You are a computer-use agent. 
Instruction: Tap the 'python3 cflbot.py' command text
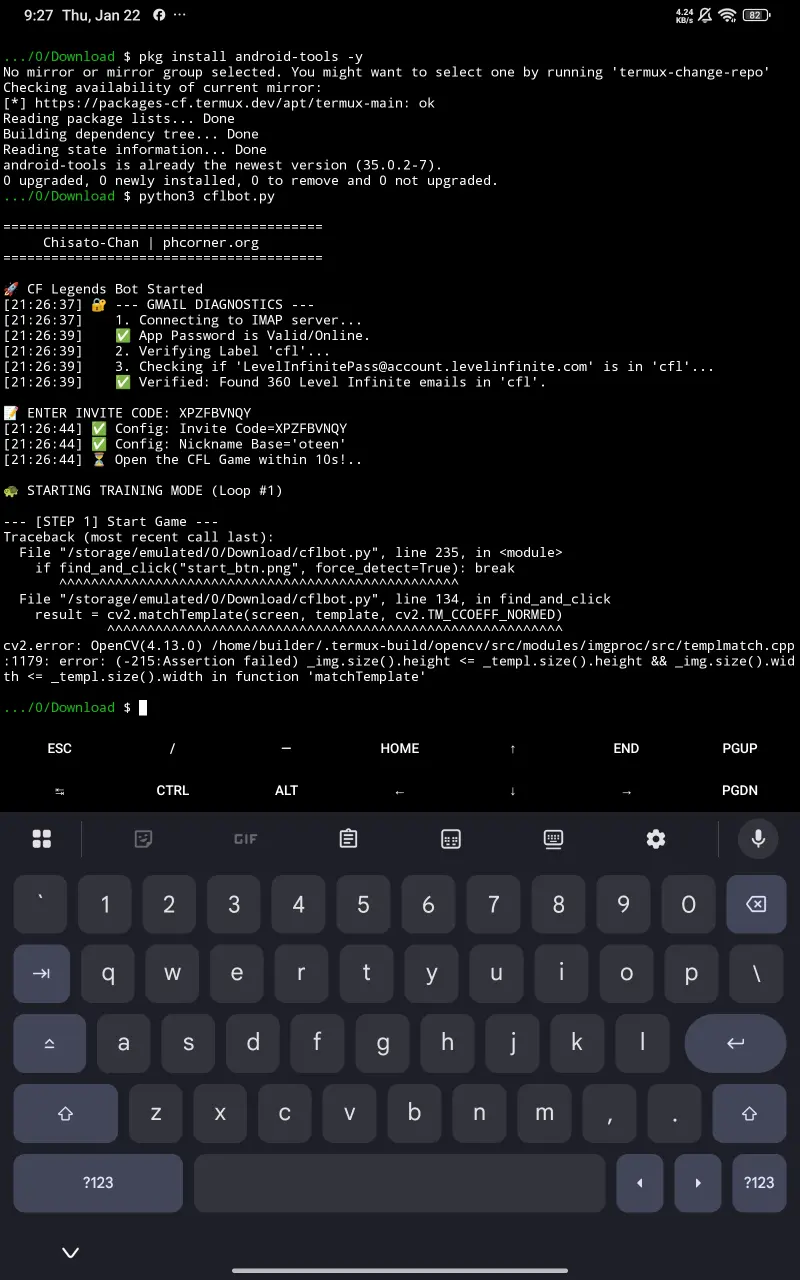207,196
